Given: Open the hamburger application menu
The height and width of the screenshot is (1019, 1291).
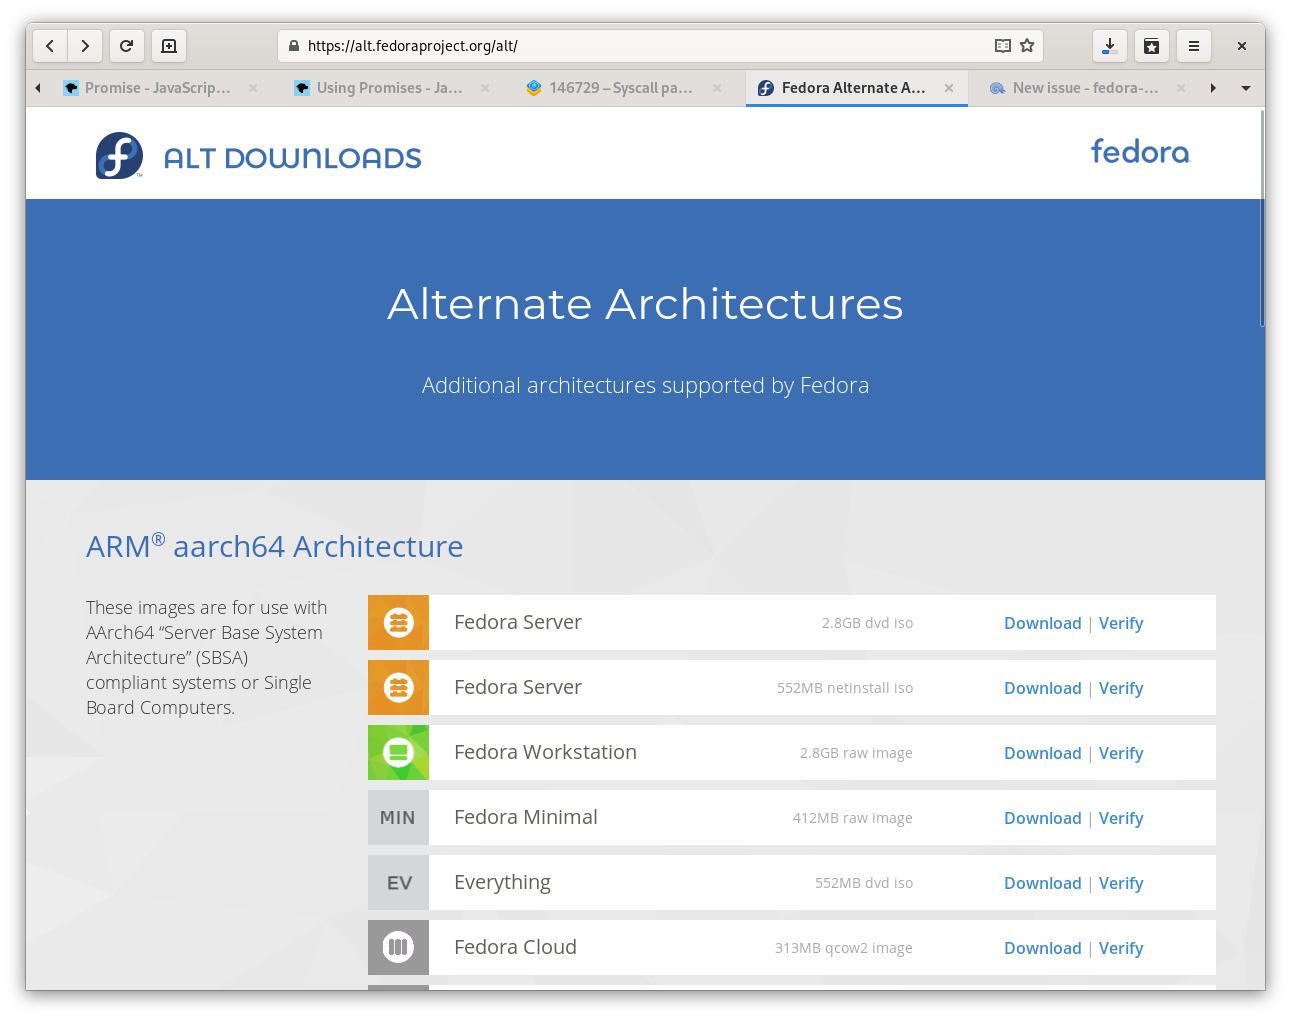Looking at the screenshot, I should tap(1194, 46).
